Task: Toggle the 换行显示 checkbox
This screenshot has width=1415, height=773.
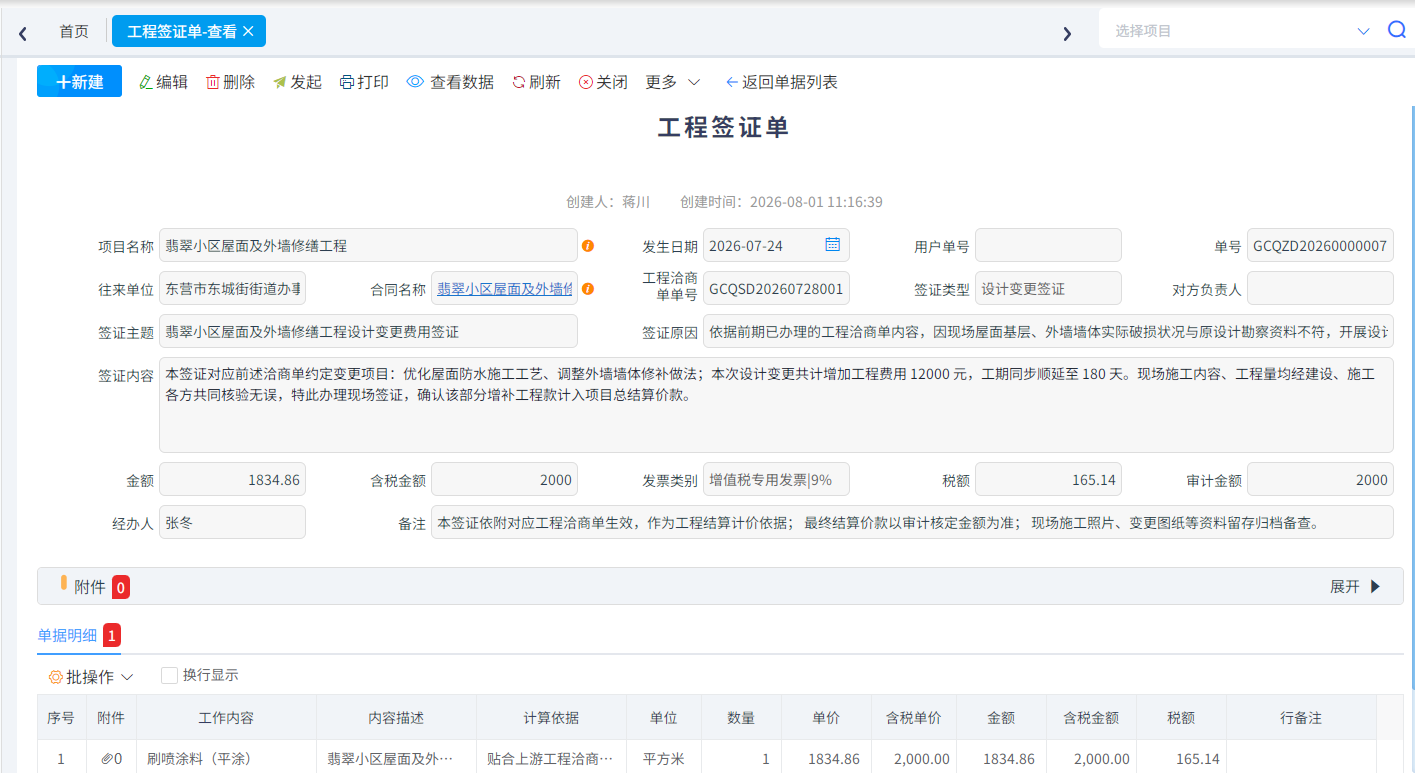Action: 170,676
